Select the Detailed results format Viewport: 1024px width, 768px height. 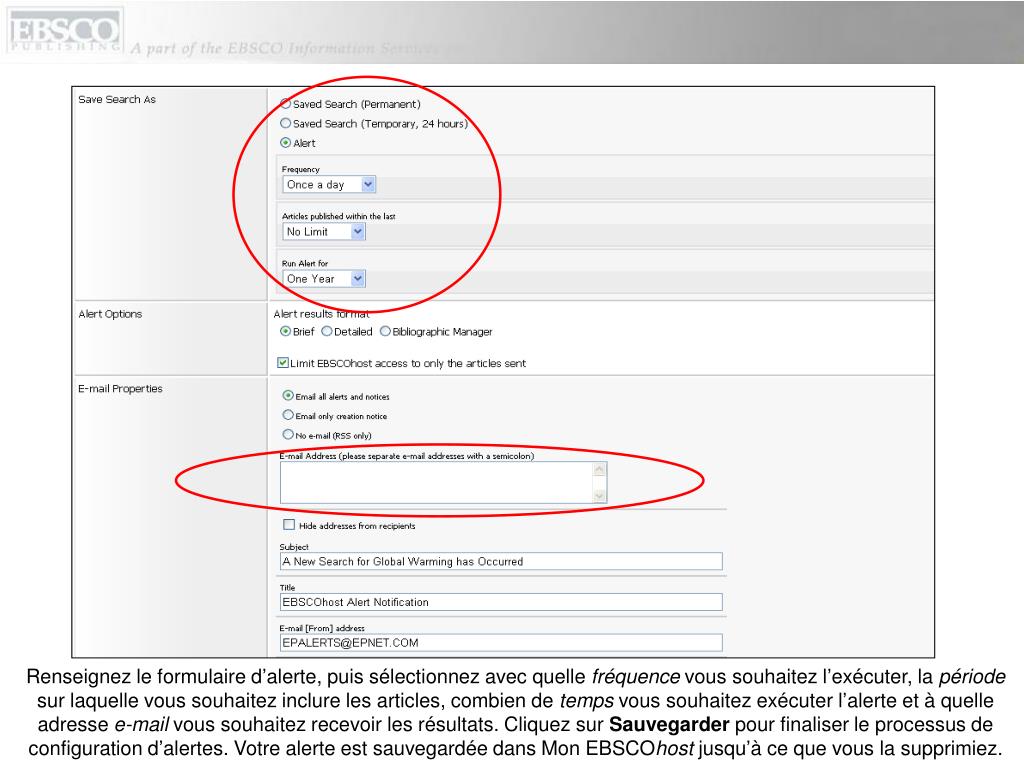(327, 332)
